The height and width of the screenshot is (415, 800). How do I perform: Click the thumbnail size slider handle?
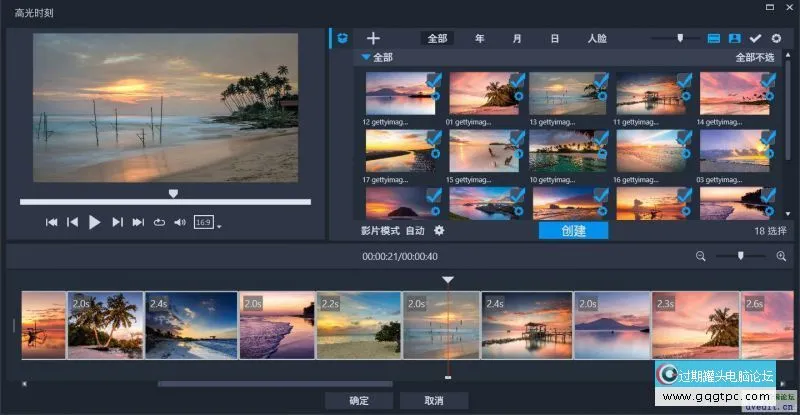click(681, 38)
